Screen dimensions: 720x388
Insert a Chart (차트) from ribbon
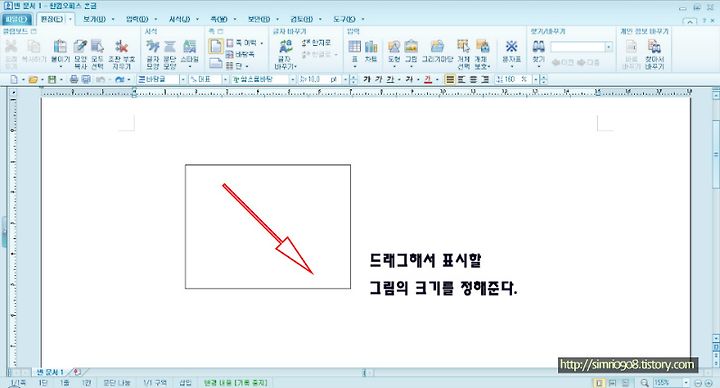pyautogui.click(x=371, y=47)
